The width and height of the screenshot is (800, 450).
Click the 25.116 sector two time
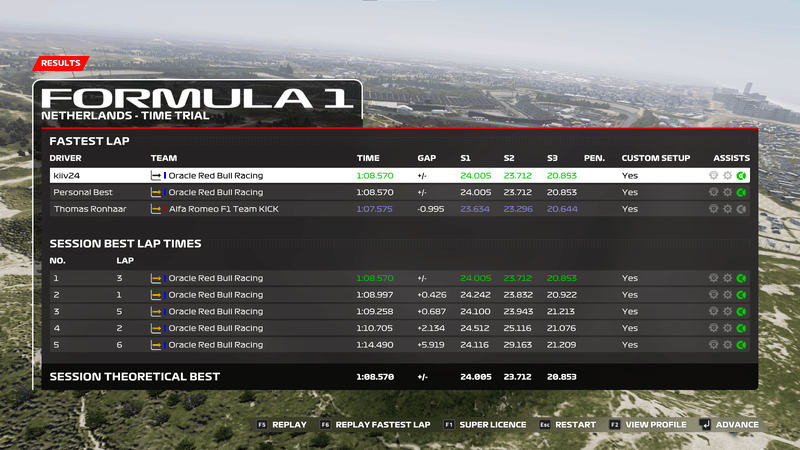pyautogui.click(x=517, y=328)
